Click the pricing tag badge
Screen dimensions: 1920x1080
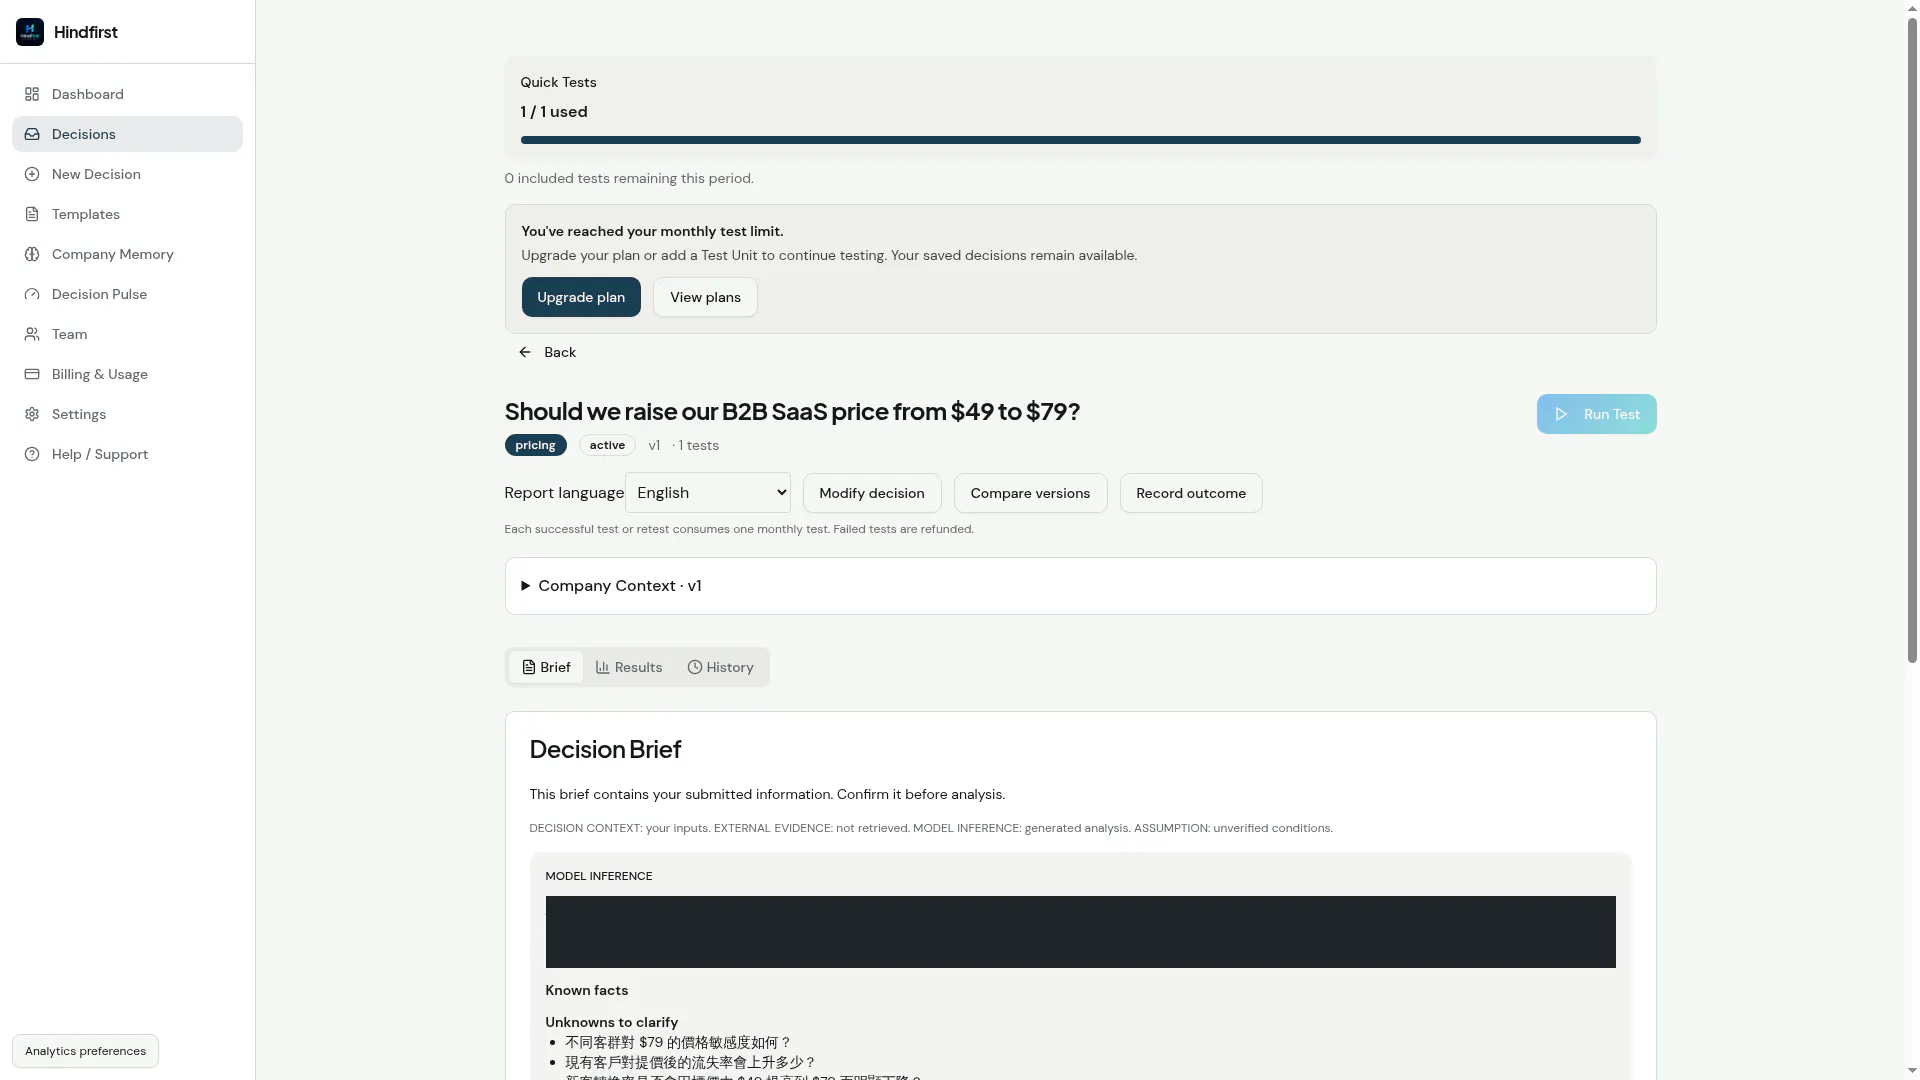[x=535, y=445]
